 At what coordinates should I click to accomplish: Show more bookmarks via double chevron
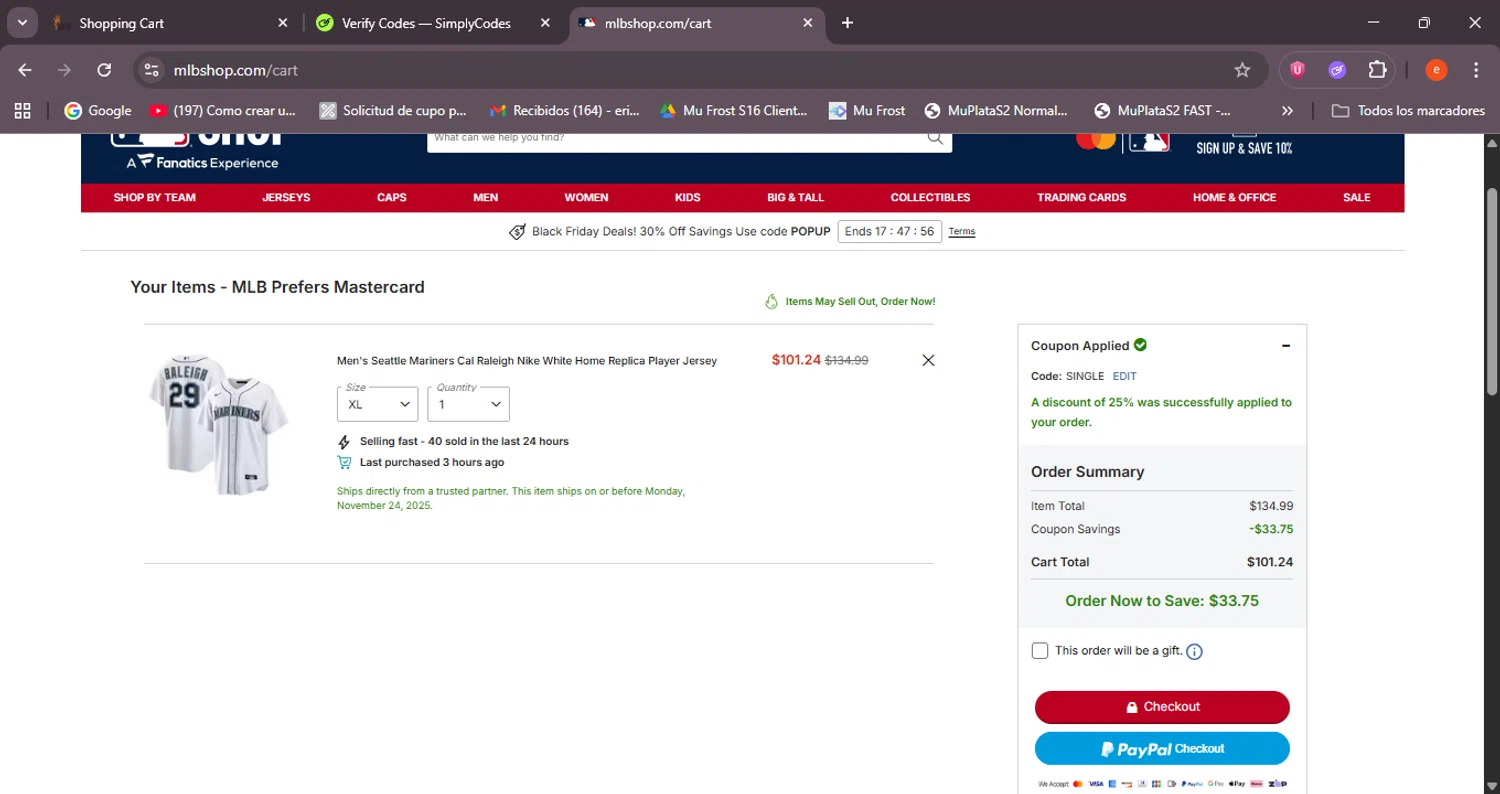pos(1287,111)
